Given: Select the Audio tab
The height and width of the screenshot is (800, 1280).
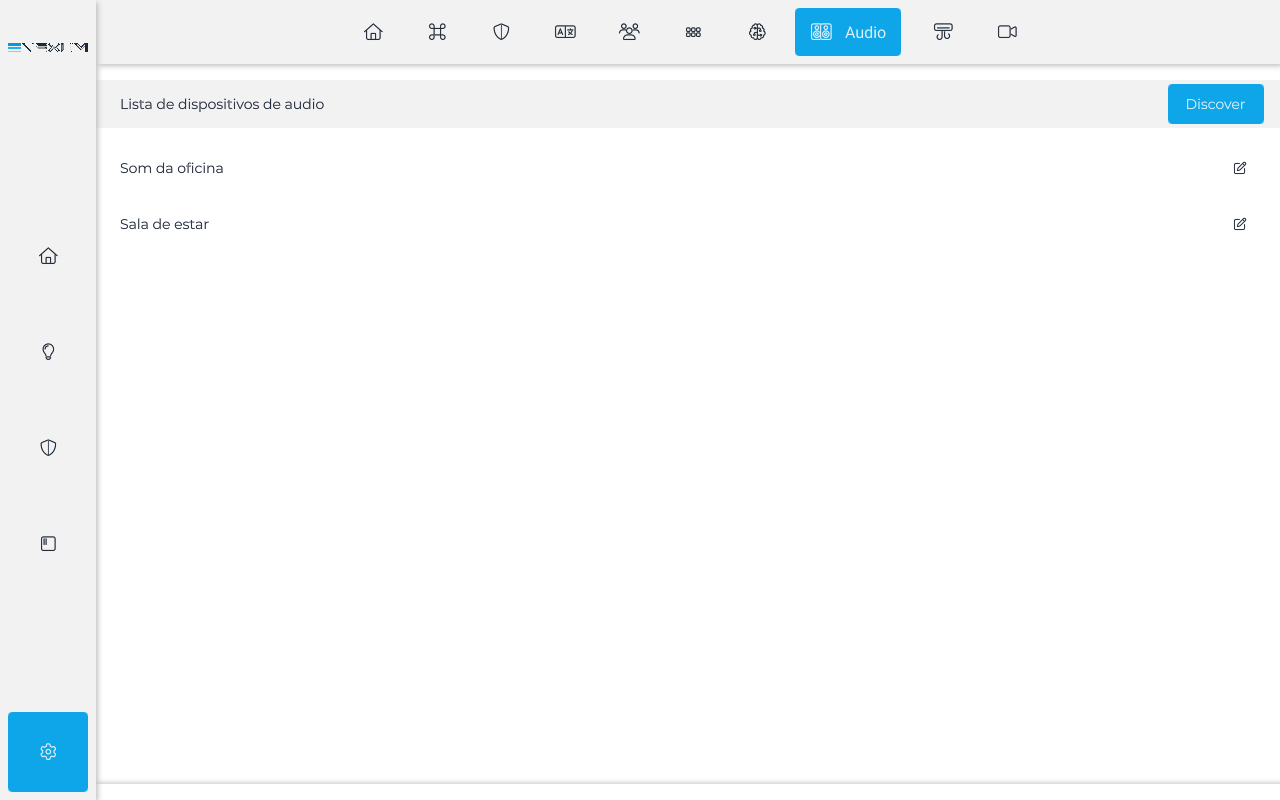Looking at the screenshot, I should click(x=847, y=32).
